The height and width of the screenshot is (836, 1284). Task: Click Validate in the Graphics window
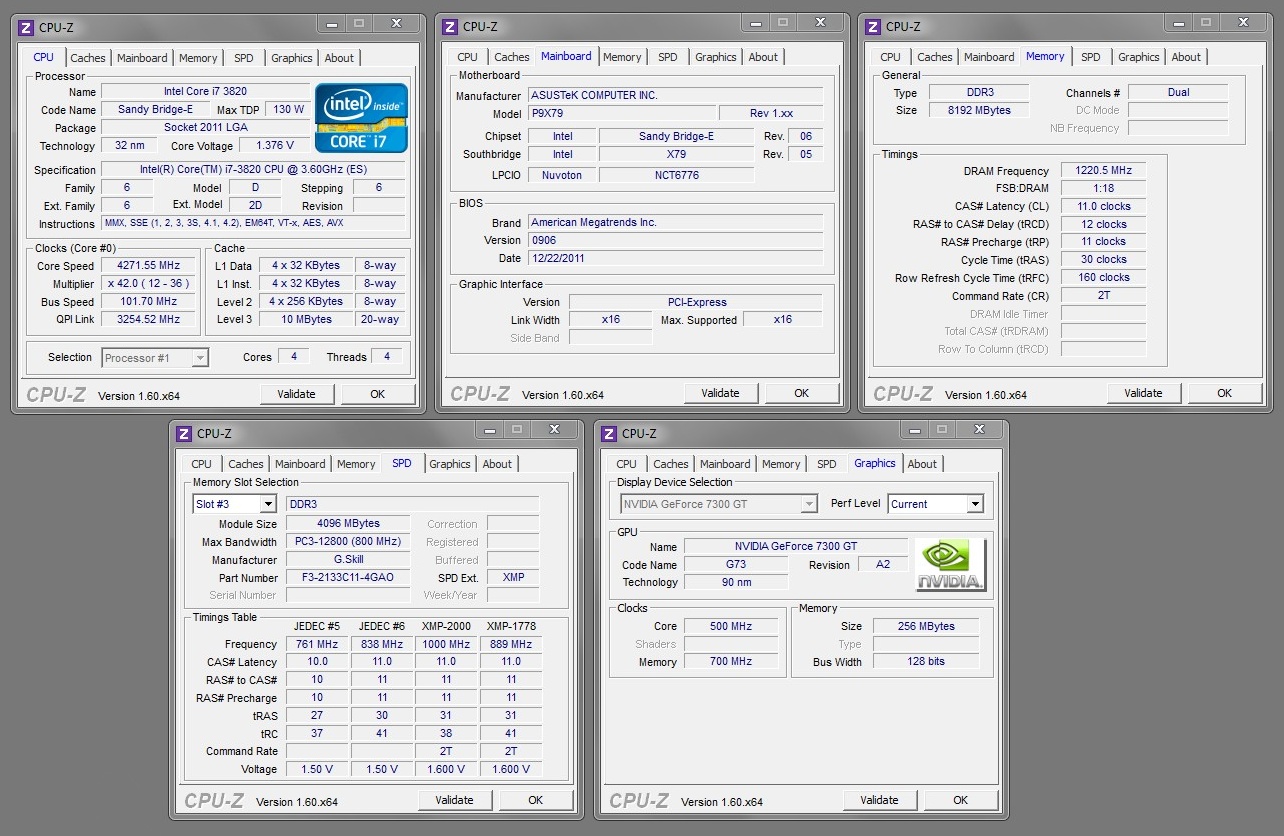(x=879, y=800)
